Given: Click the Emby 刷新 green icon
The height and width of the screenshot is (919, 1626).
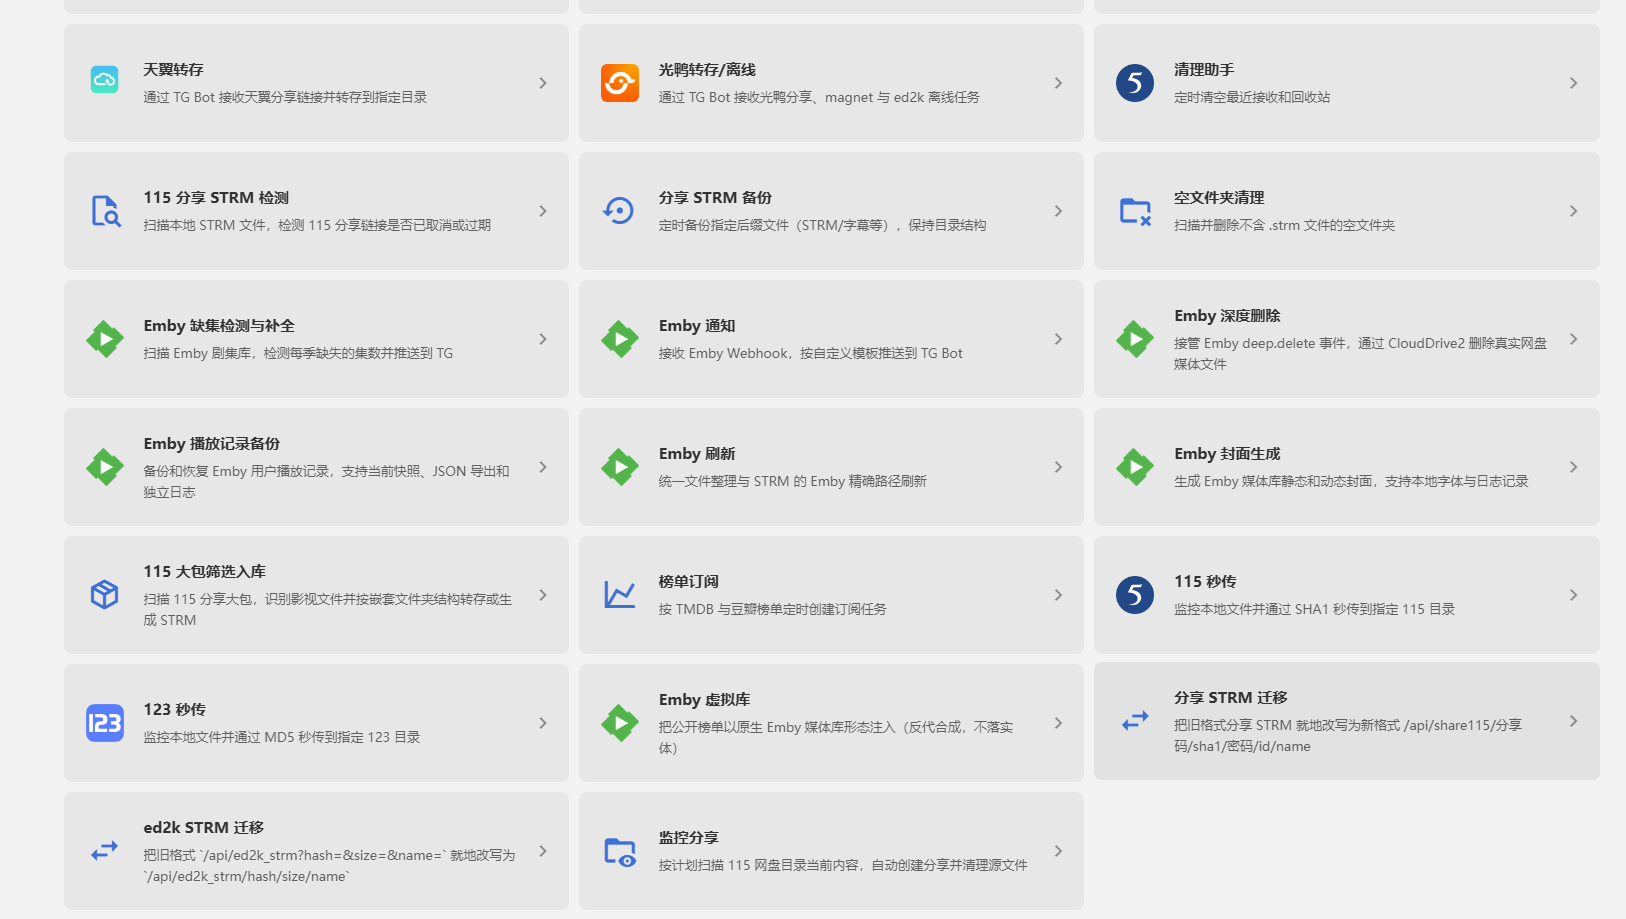Looking at the screenshot, I should [x=620, y=467].
